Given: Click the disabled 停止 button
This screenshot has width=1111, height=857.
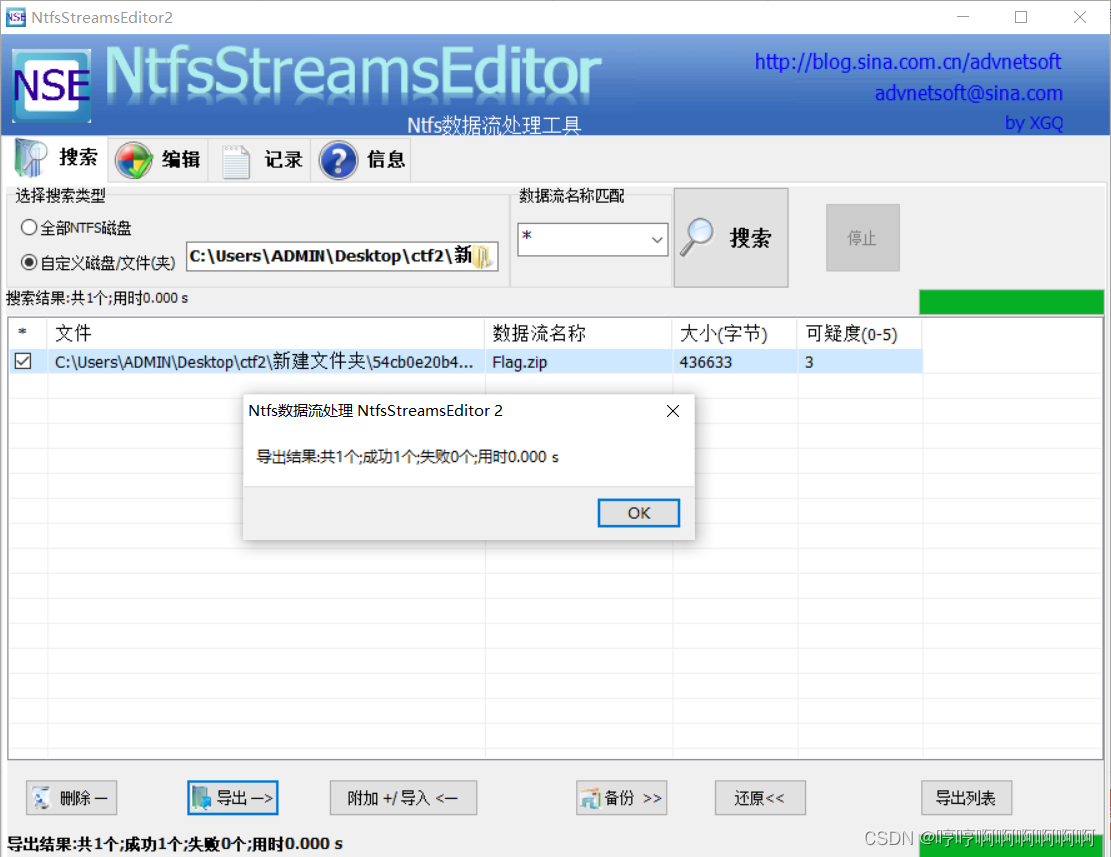Looking at the screenshot, I should 862,238.
